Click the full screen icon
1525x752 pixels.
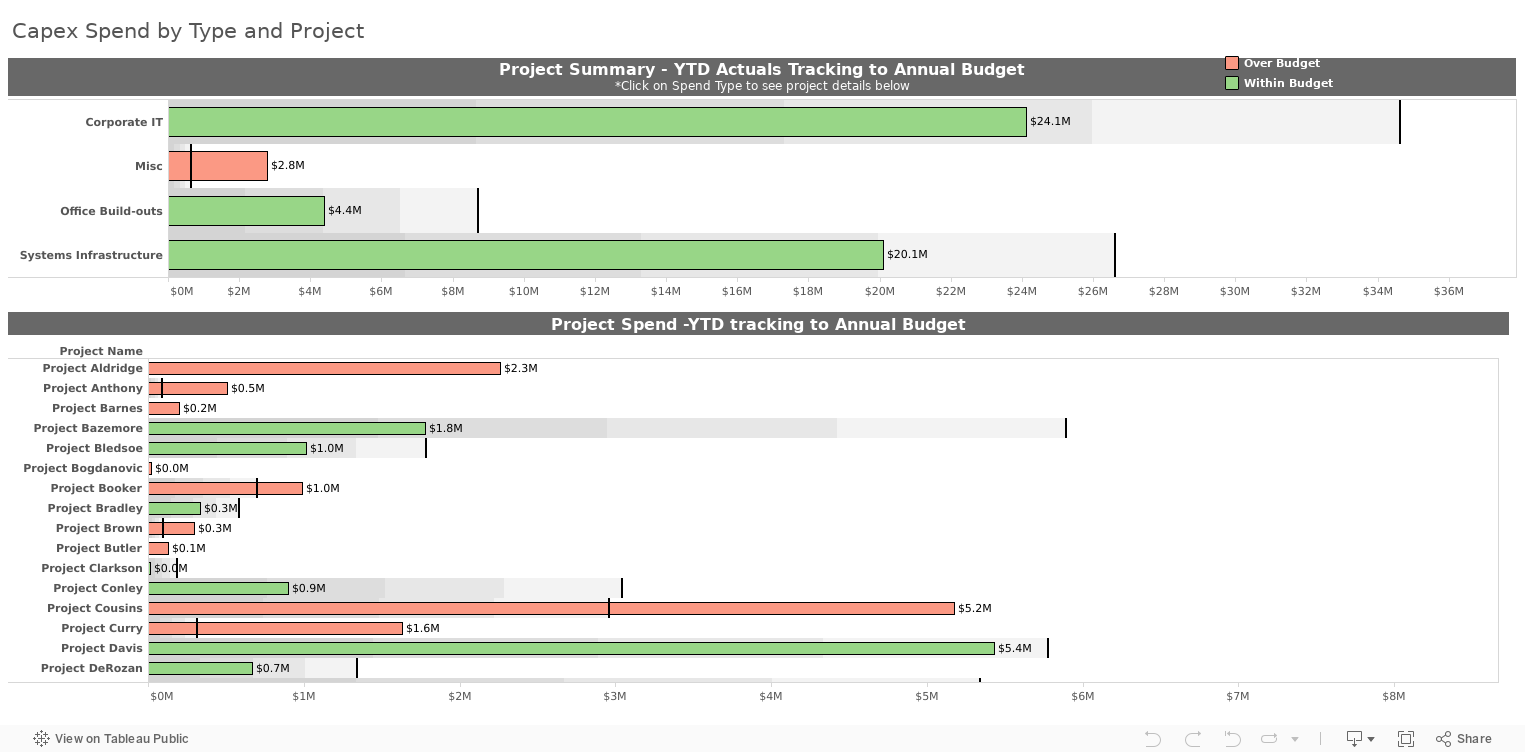1405,739
